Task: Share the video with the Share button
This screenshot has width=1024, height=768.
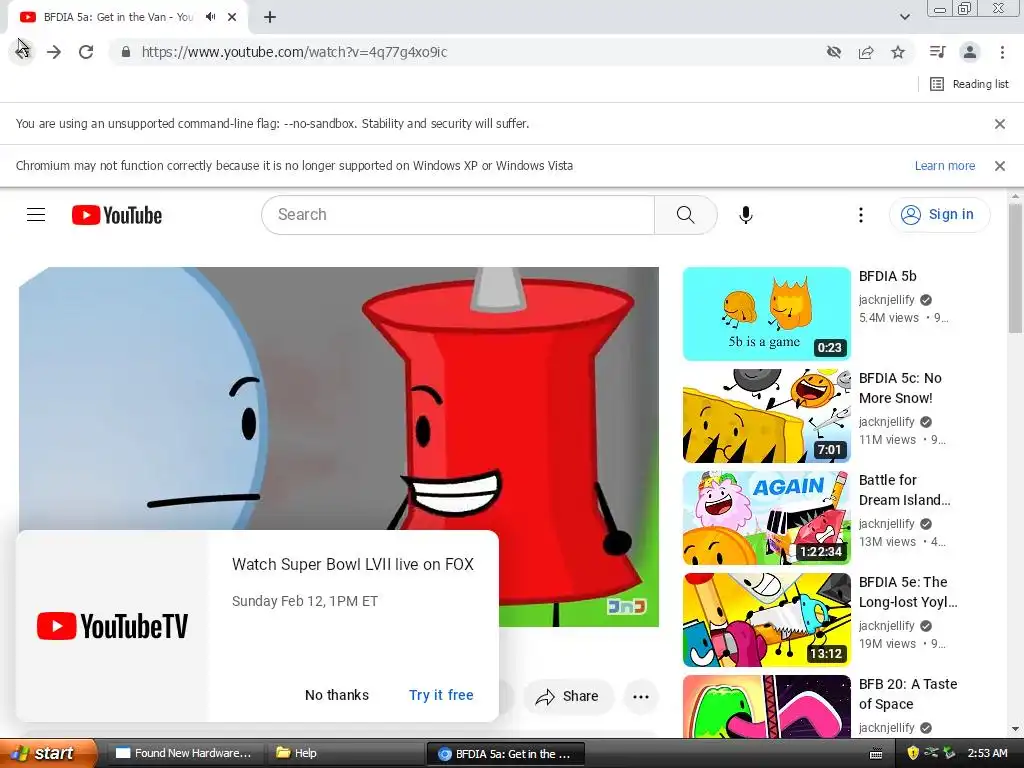Action: (568, 696)
